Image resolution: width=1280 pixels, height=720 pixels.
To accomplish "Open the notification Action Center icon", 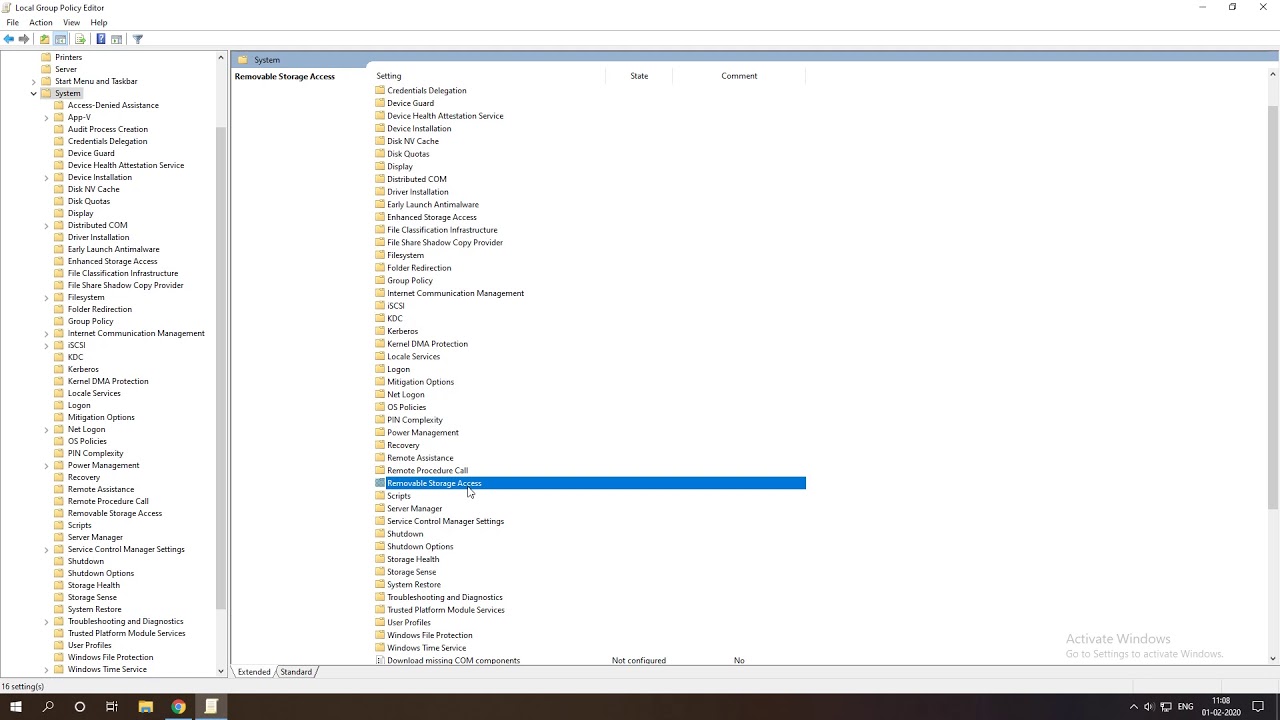I will tap(1259, 707).
